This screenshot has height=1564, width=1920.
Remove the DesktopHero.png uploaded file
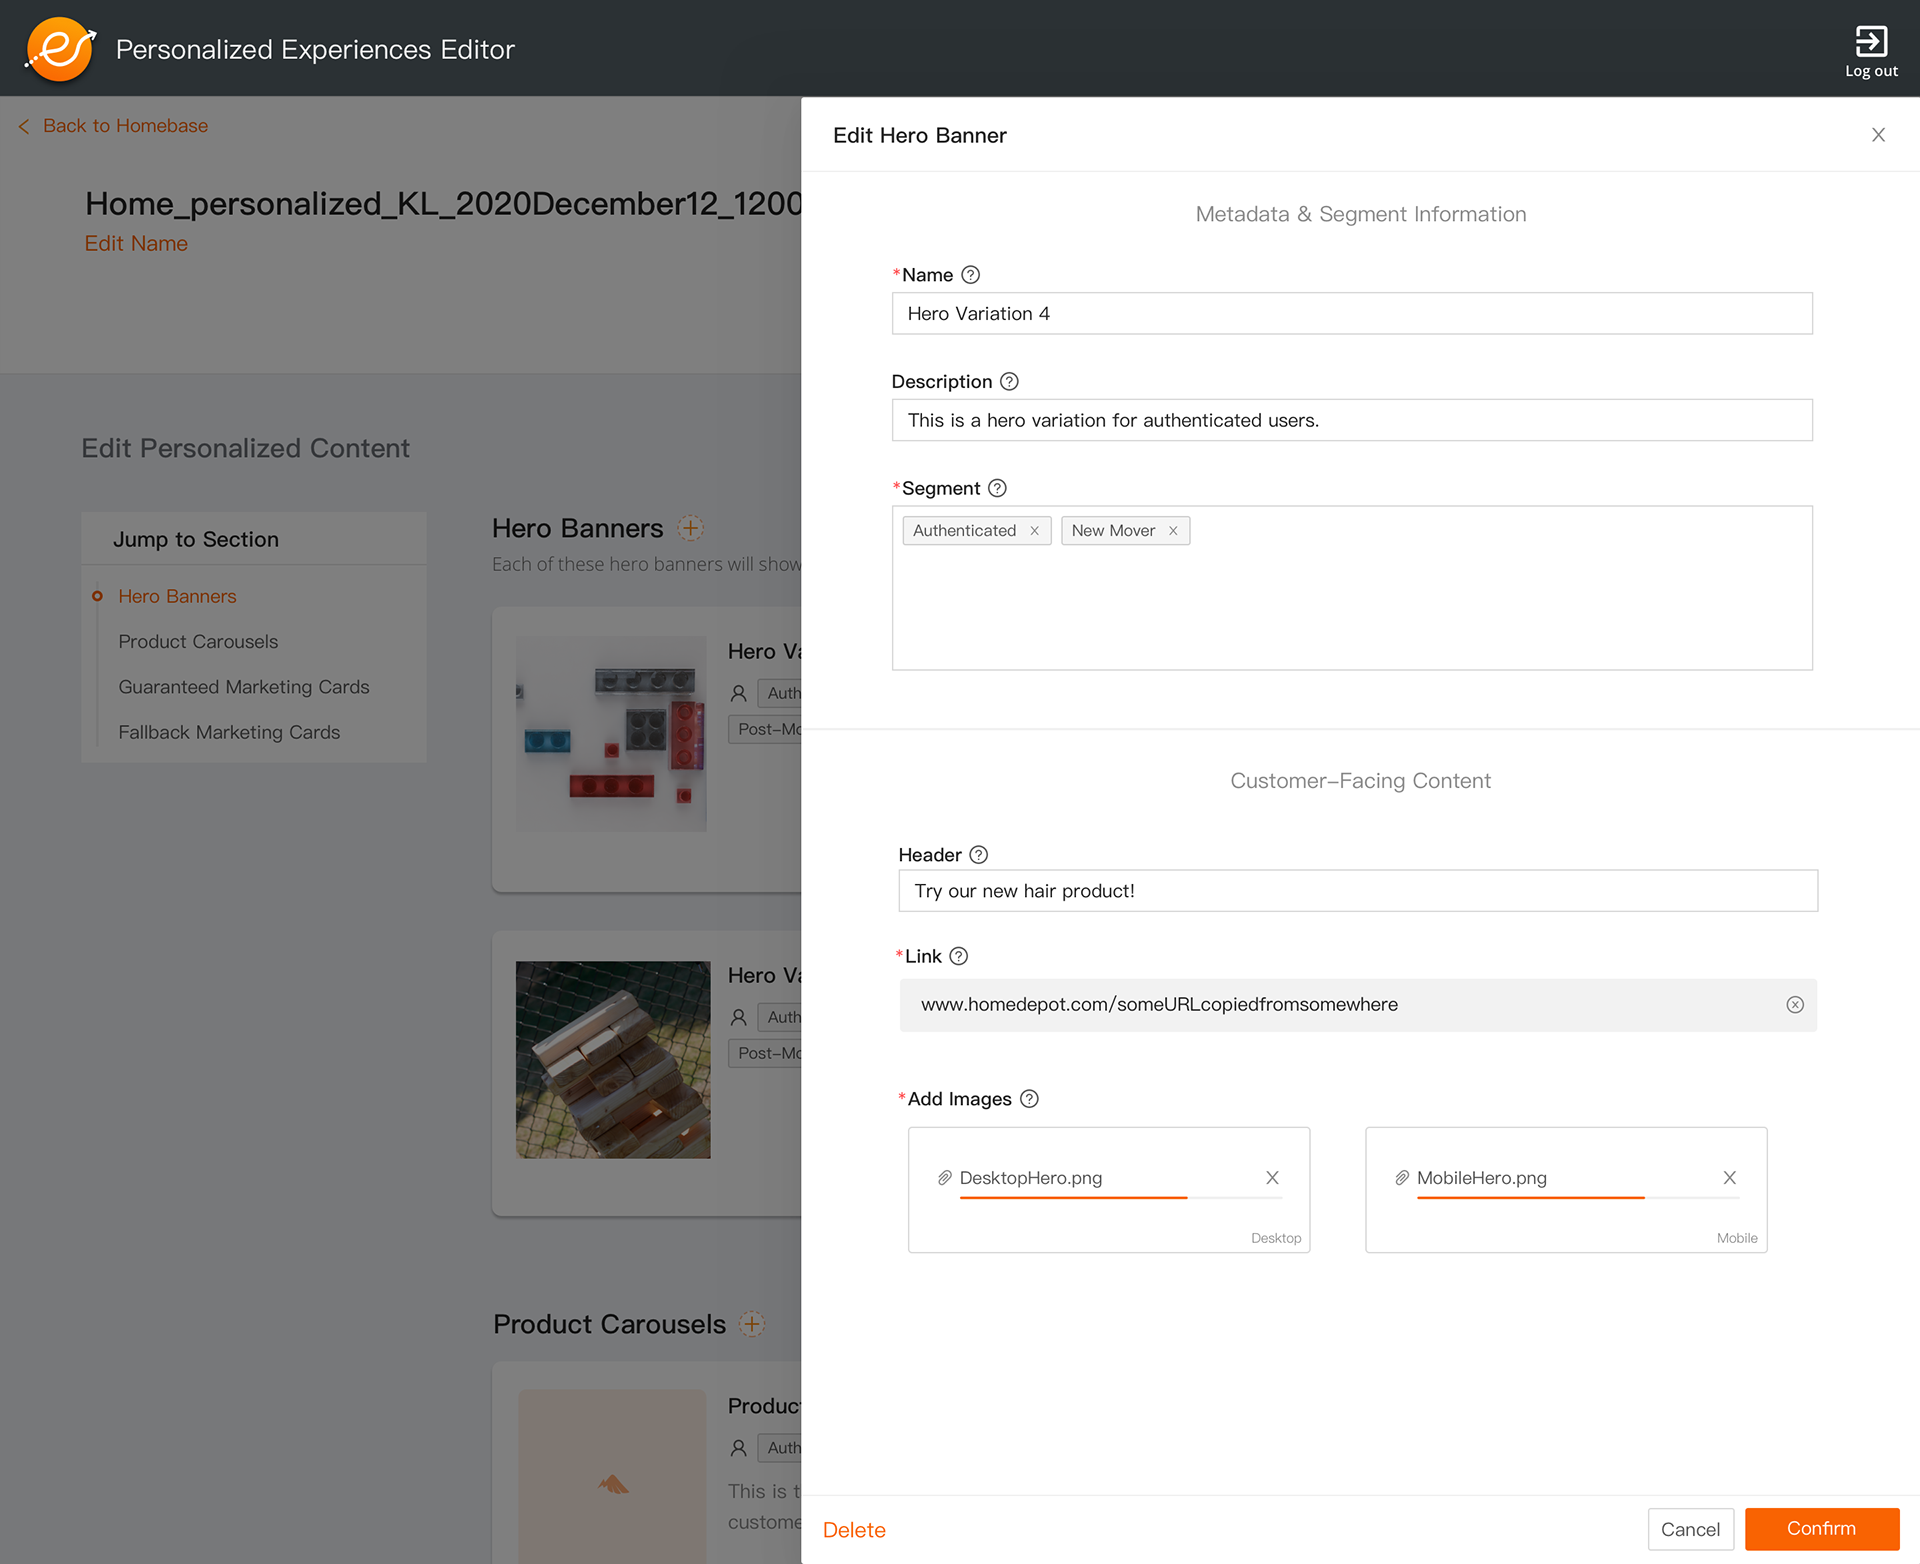(1272, 1178)
